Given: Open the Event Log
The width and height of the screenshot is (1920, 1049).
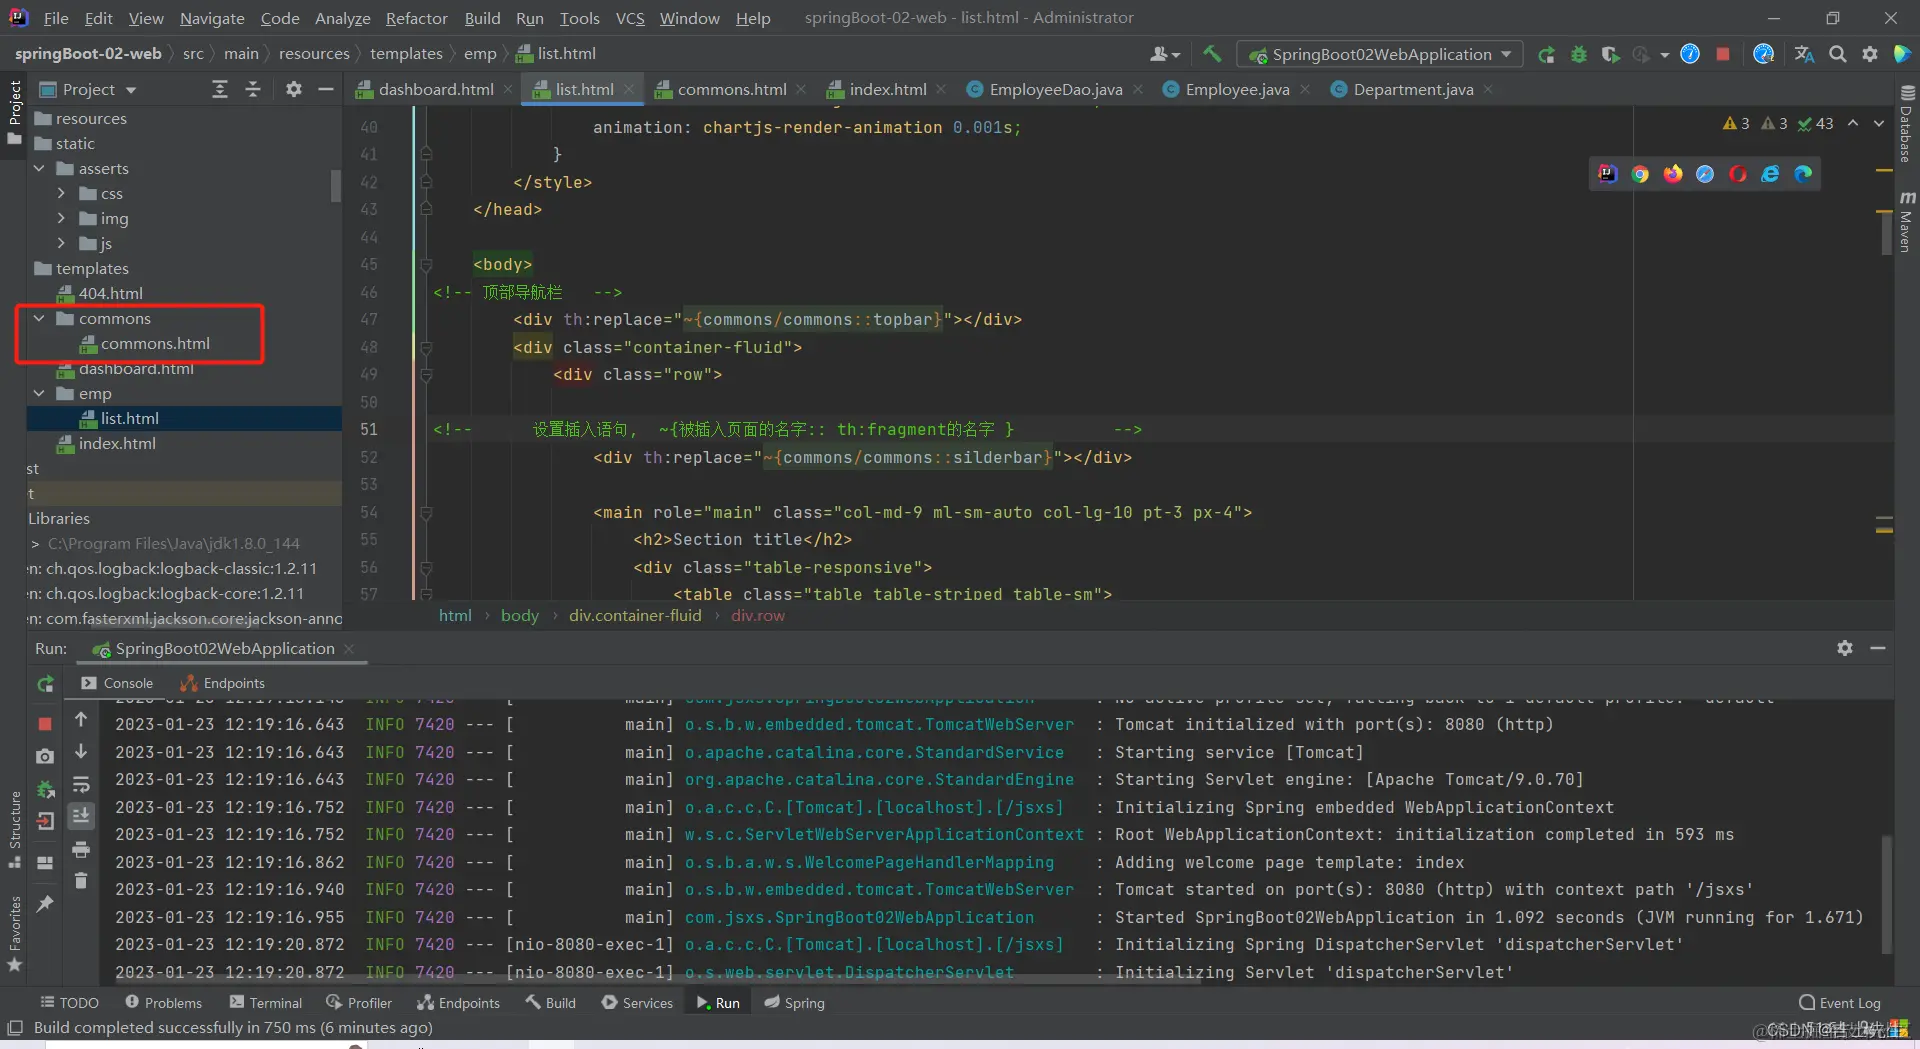Looking at the screenshot, I should click(1840, 1003).
